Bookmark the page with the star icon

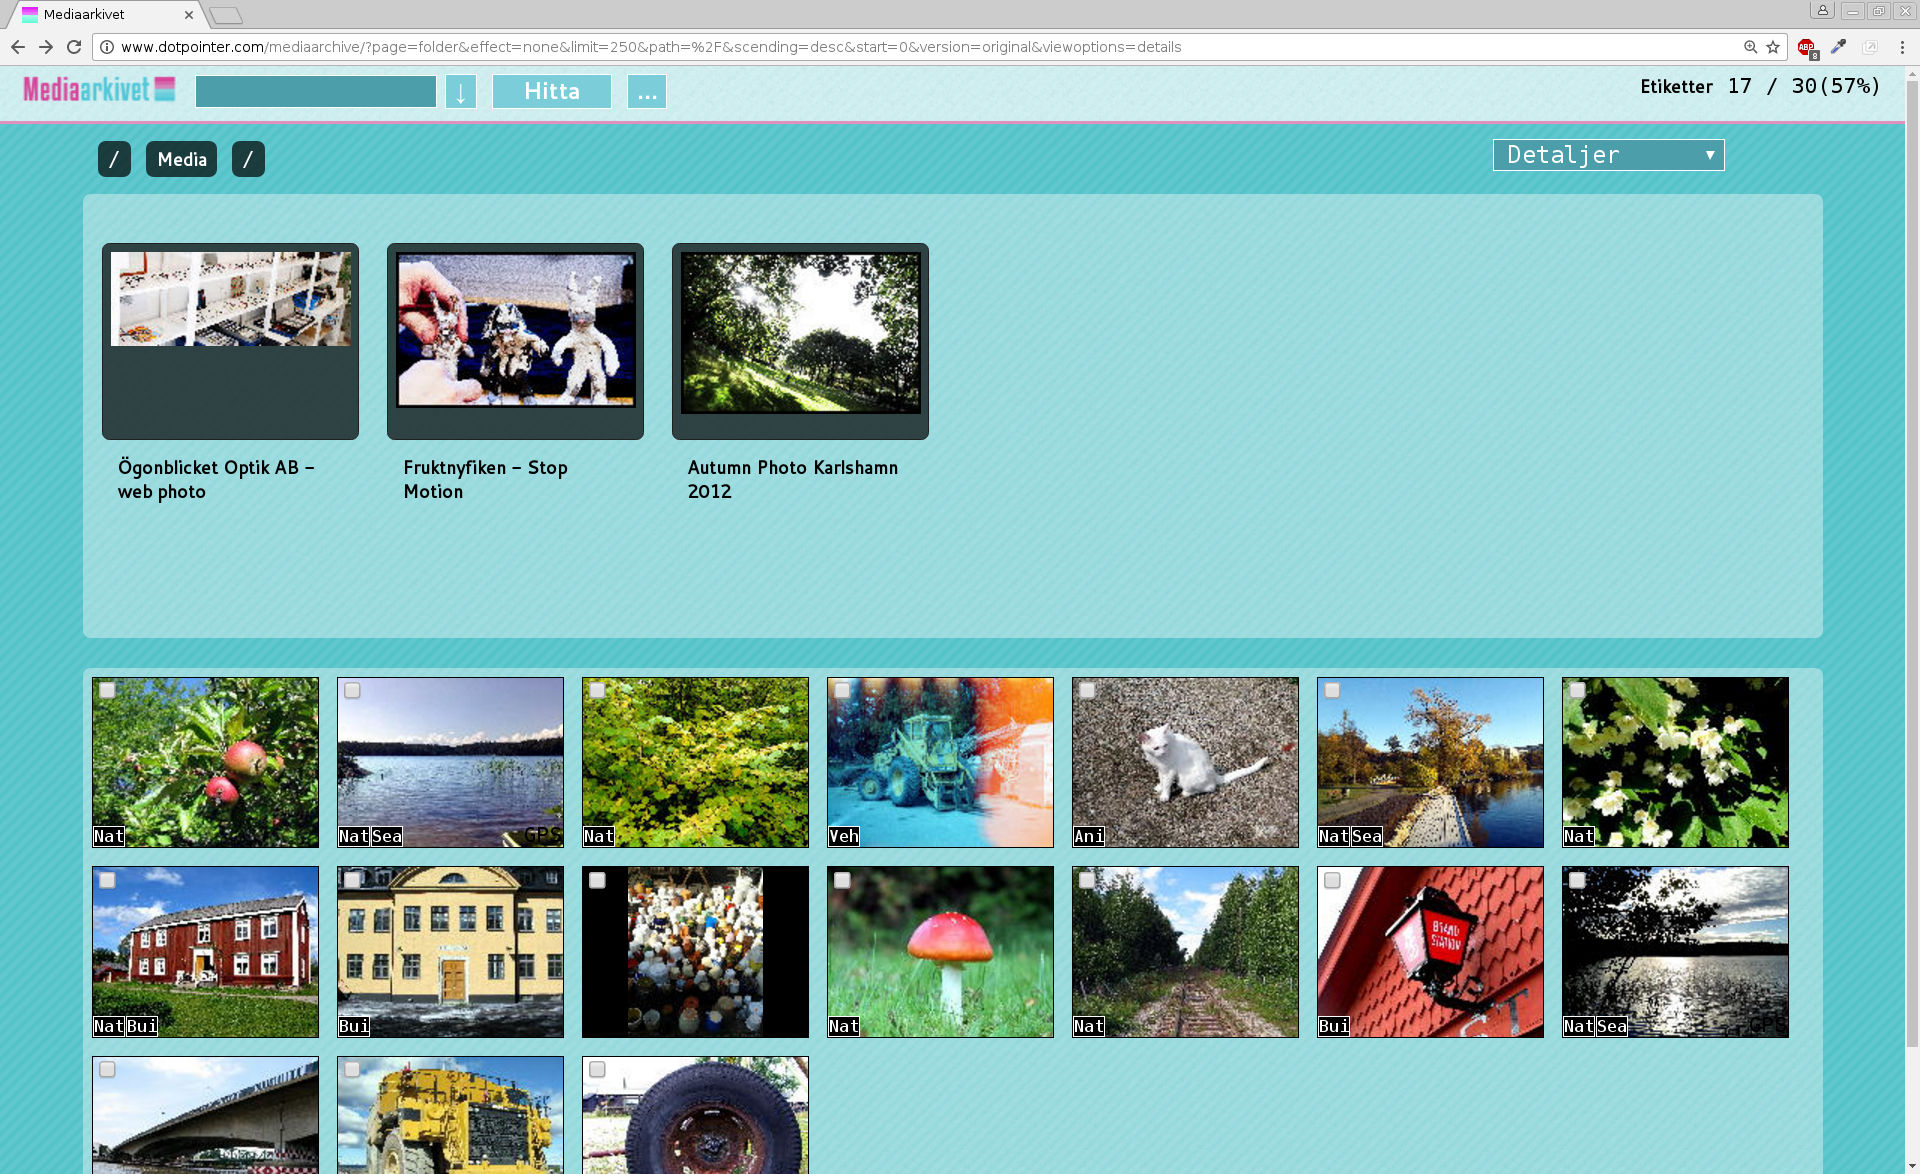1773,47
